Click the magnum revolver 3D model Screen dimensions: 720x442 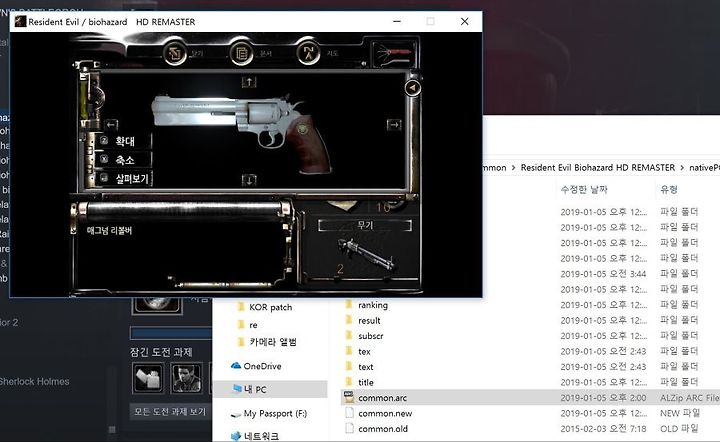242,132
